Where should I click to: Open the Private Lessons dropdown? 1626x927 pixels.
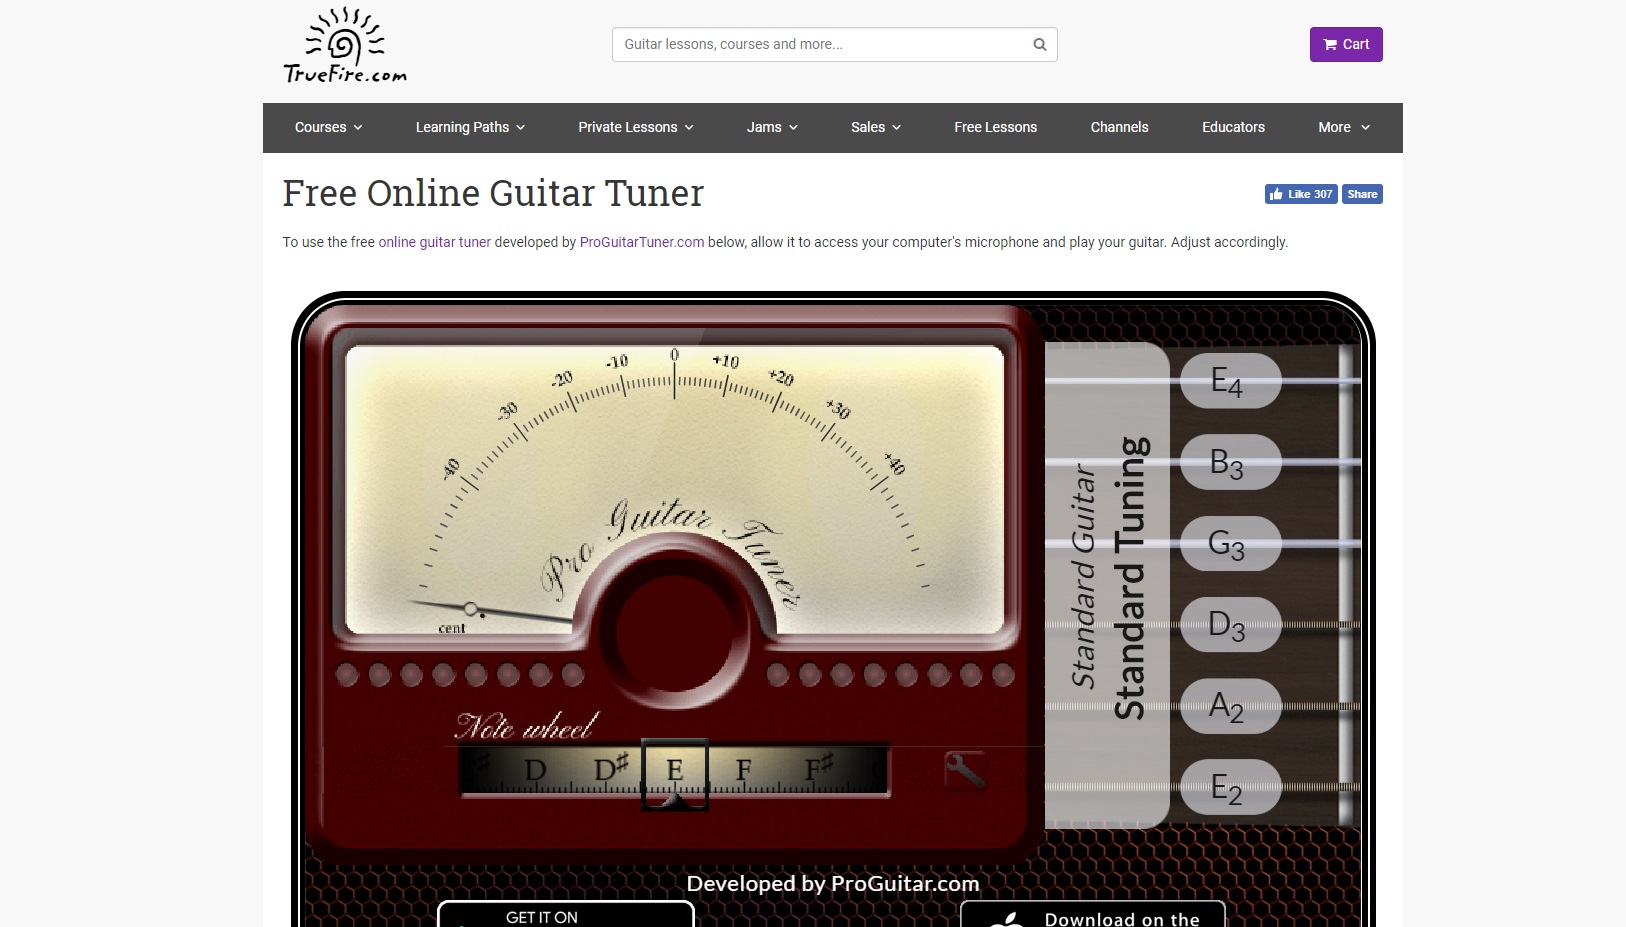tap(636, 127)
